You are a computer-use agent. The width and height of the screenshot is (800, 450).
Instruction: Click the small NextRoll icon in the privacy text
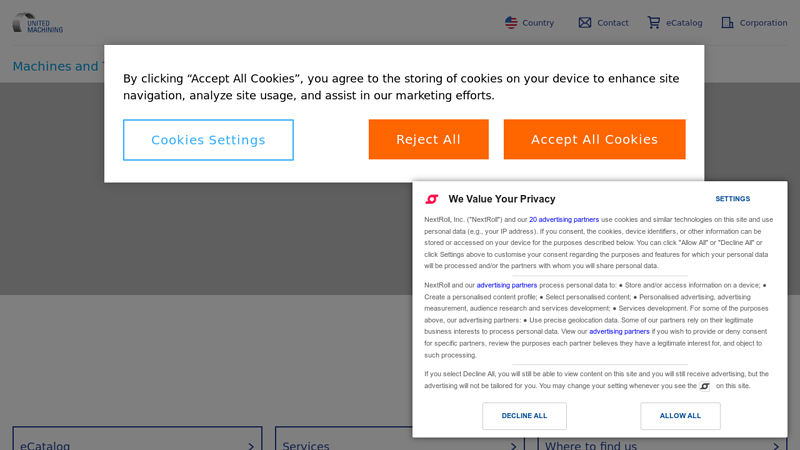pyautogui.click(x=705, y=386)
